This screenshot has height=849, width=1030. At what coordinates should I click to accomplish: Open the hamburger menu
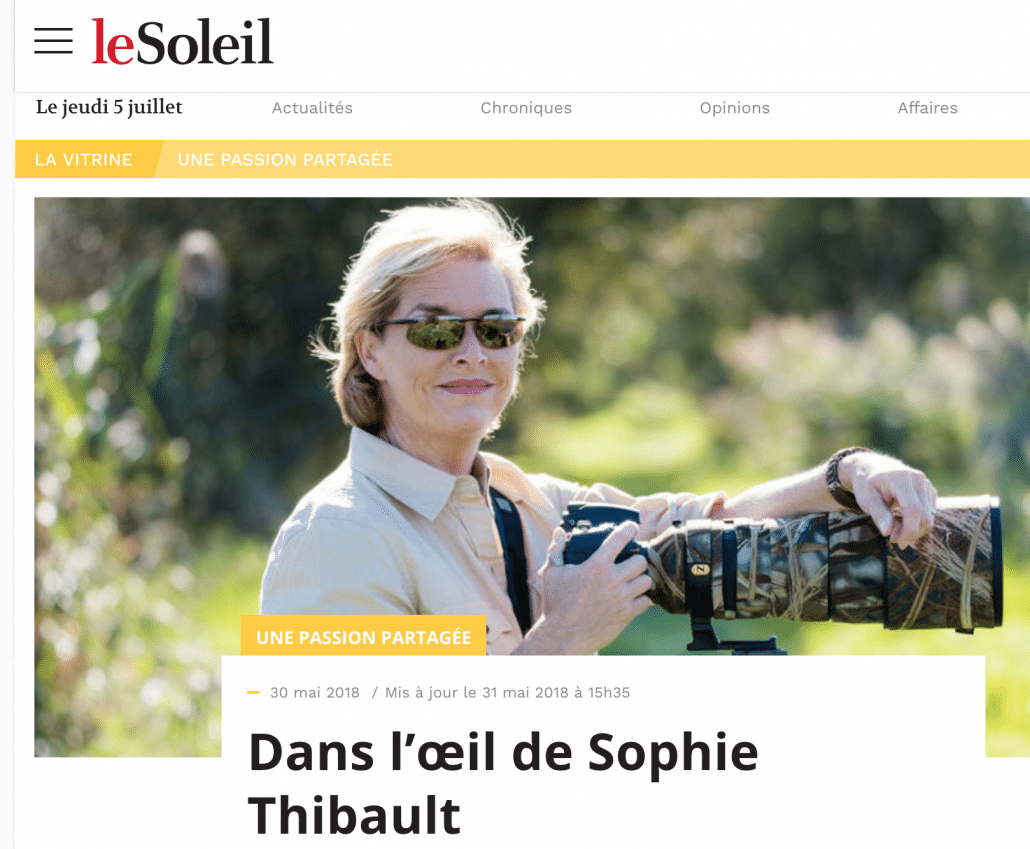[x=53, y=41]
